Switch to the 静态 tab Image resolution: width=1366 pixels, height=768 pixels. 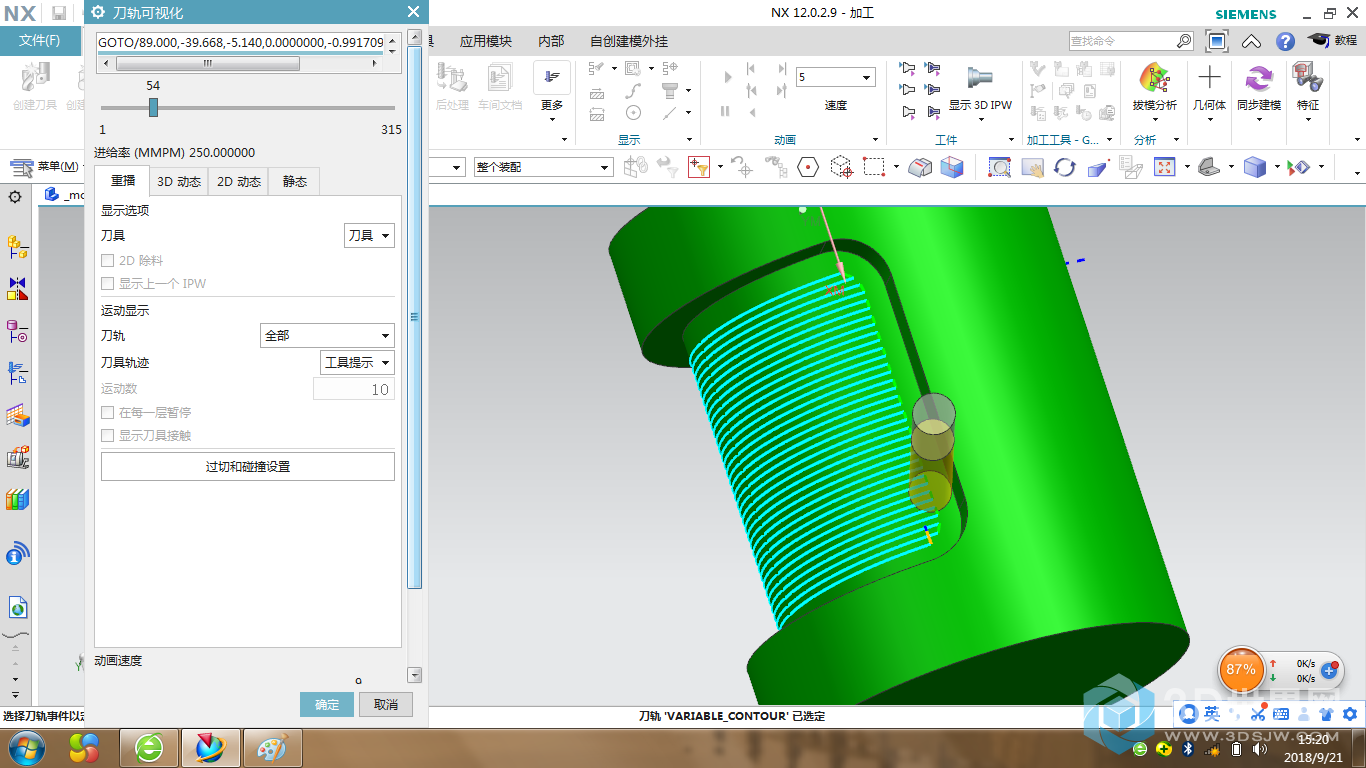pyautogui.click(x=294, y=181)
